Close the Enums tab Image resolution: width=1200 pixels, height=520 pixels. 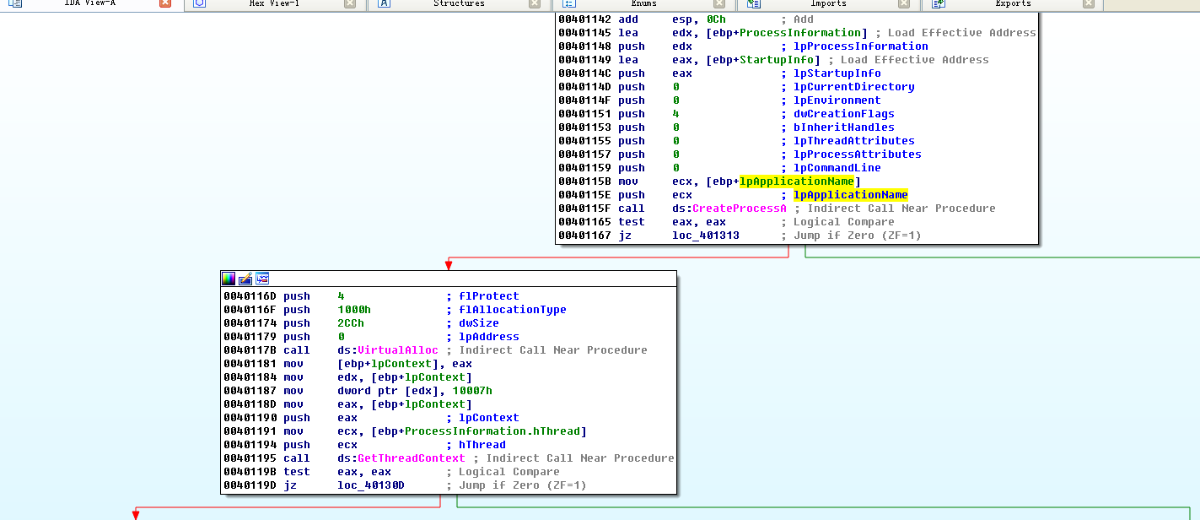tap(719, 4)
